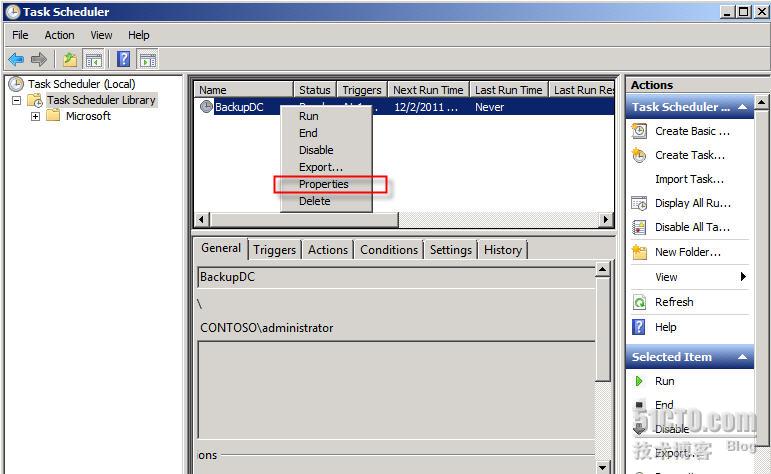Image resolution: width=771 pixels, height=474 pixels.
Task: Click the Microsoft folder icon in tree
Action: pyautogui.click(x=53, y=116)
